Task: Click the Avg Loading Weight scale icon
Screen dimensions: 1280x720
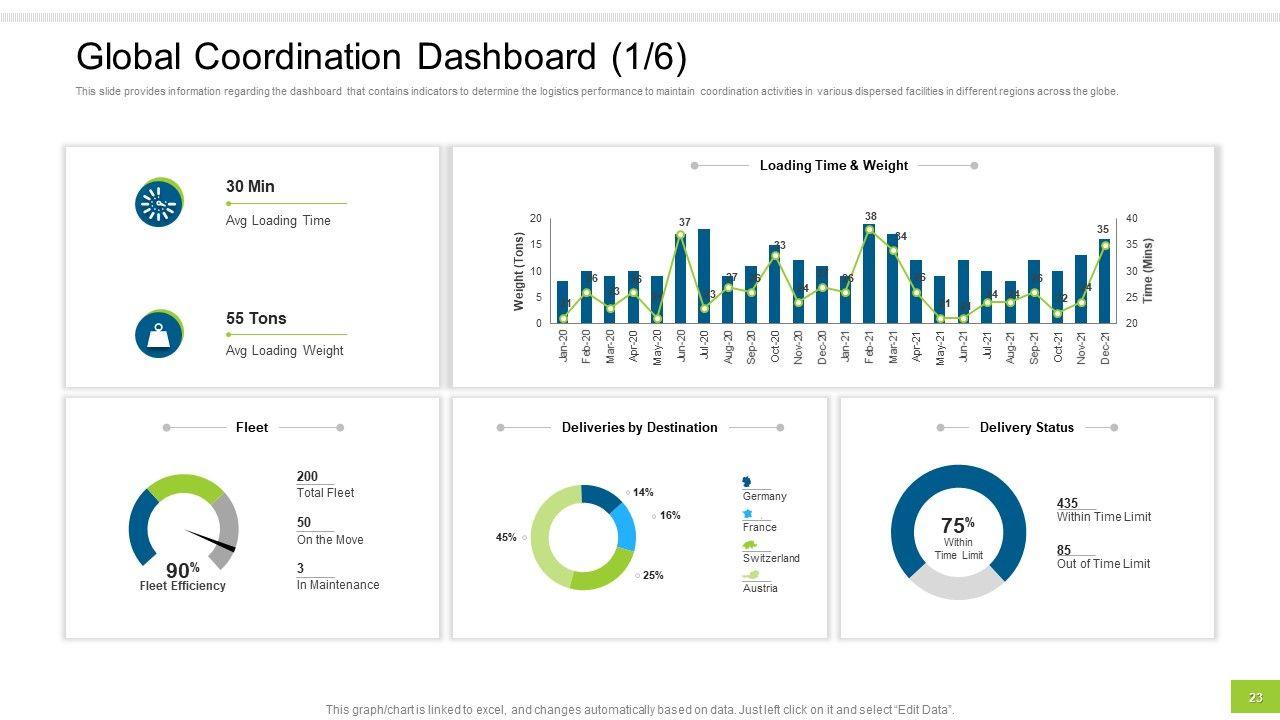Action: [158, 335]
